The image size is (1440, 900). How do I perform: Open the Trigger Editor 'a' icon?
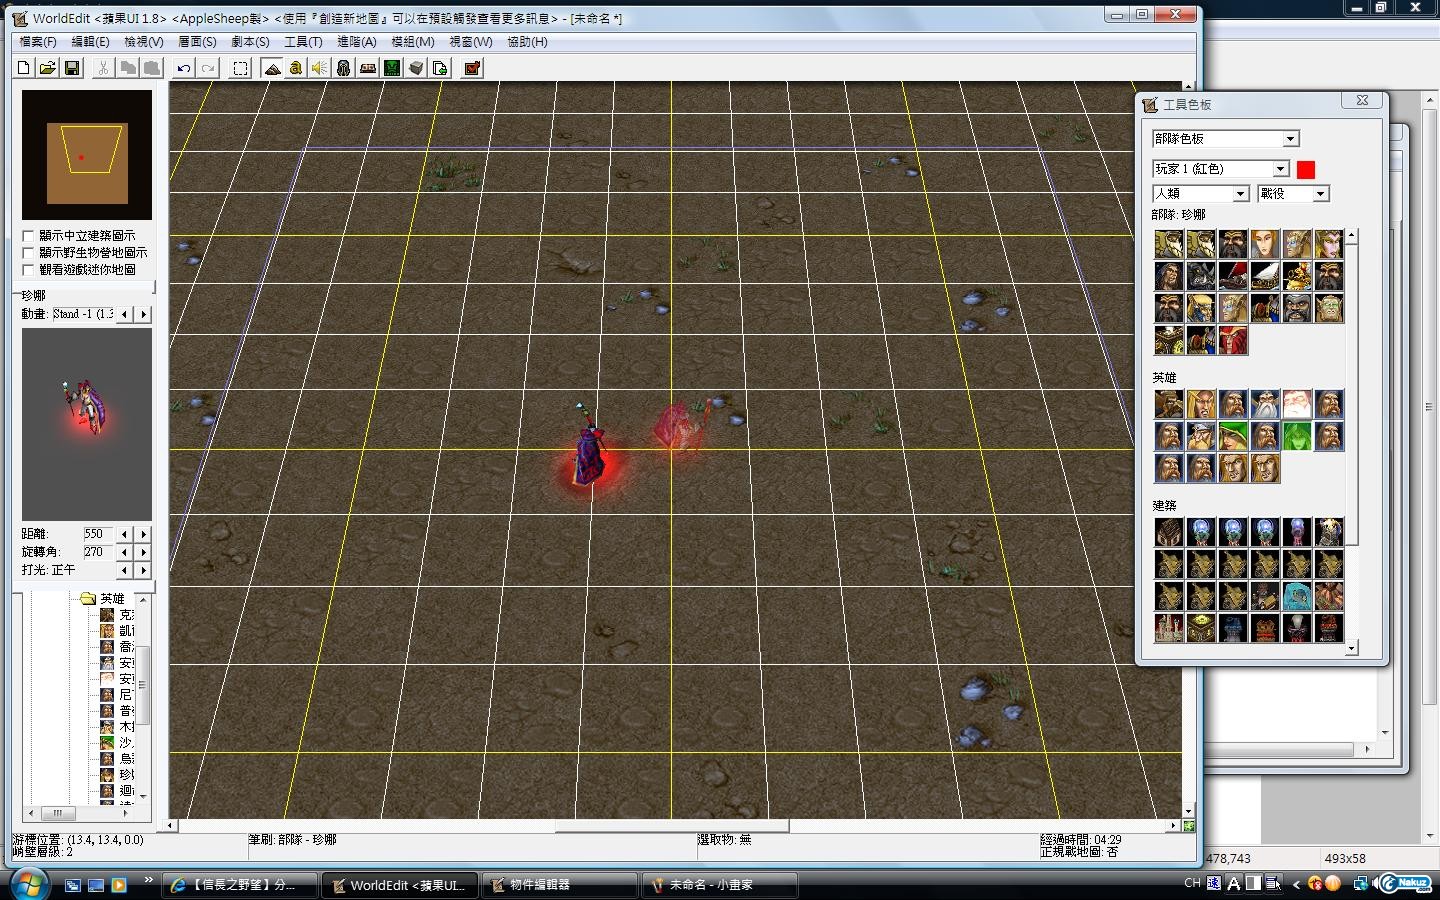296,68
